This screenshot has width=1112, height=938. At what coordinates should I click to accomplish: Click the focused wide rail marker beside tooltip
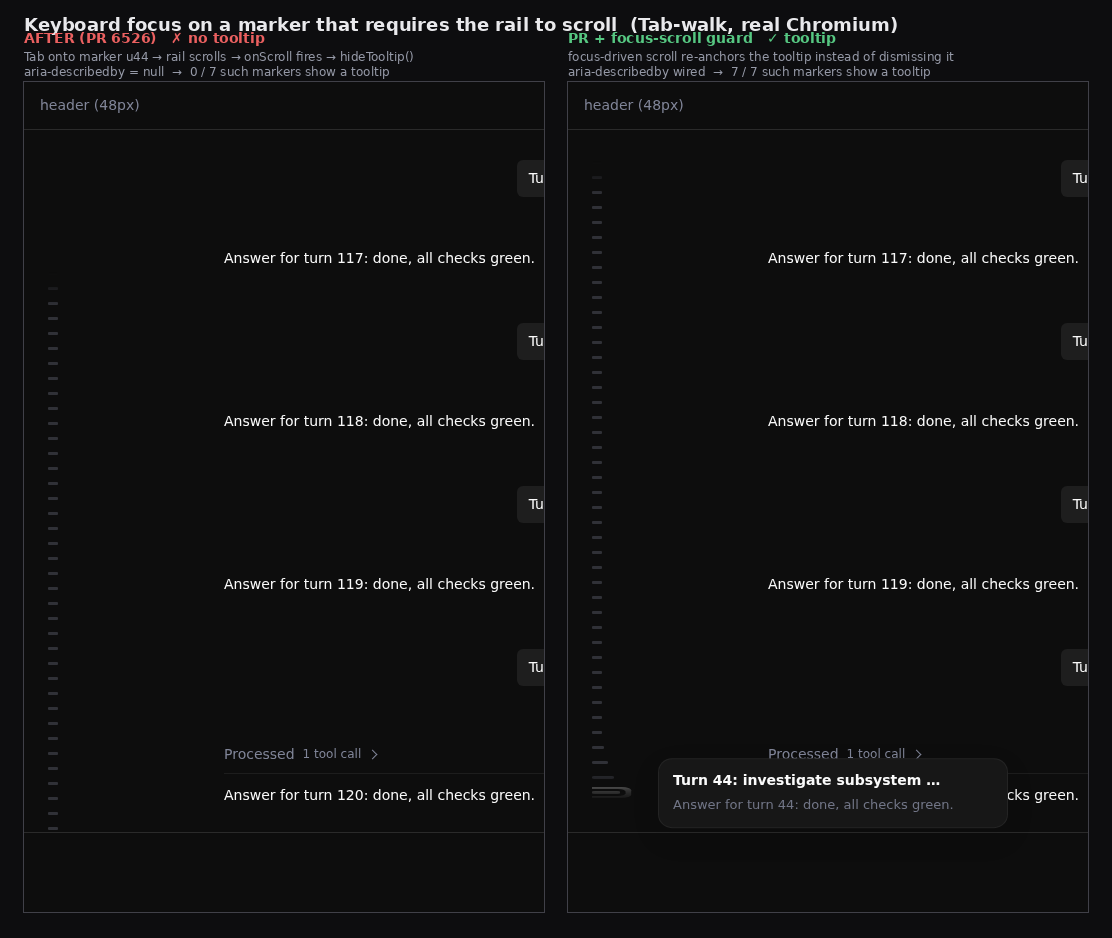(611, 792)
